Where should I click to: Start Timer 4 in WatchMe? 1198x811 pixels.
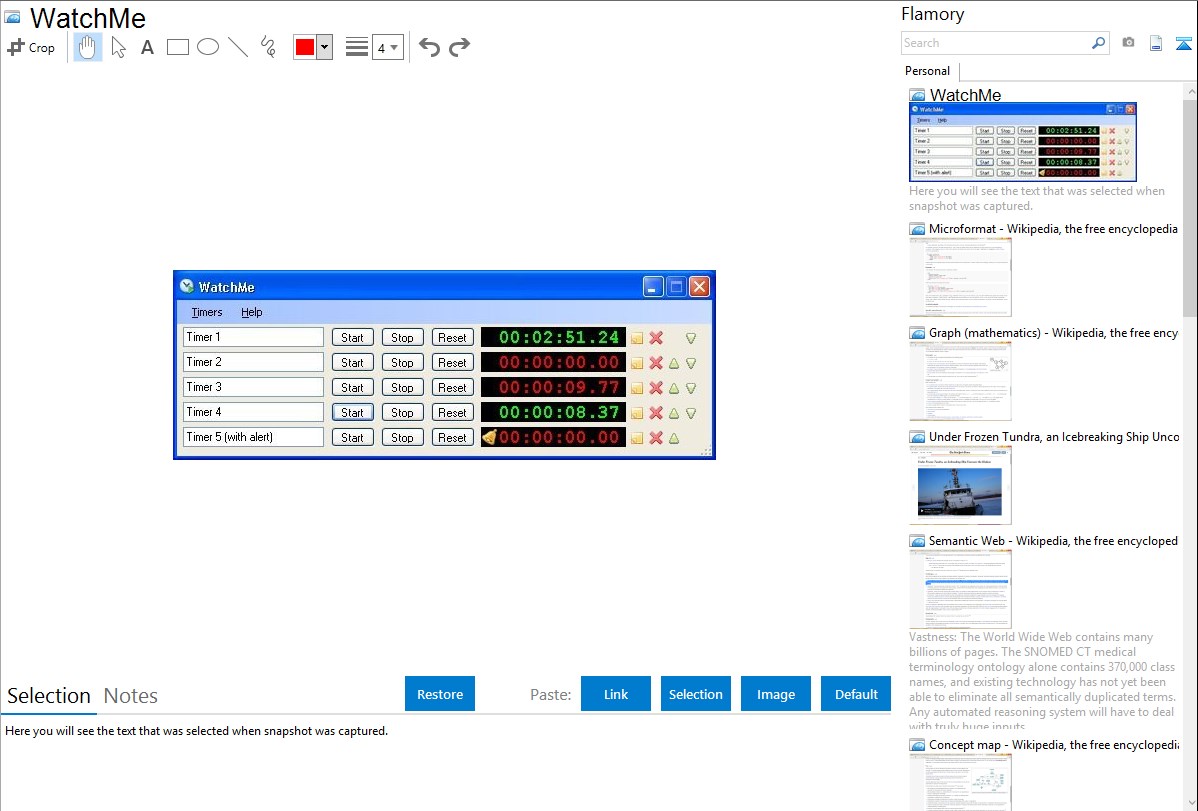point(352,413)
